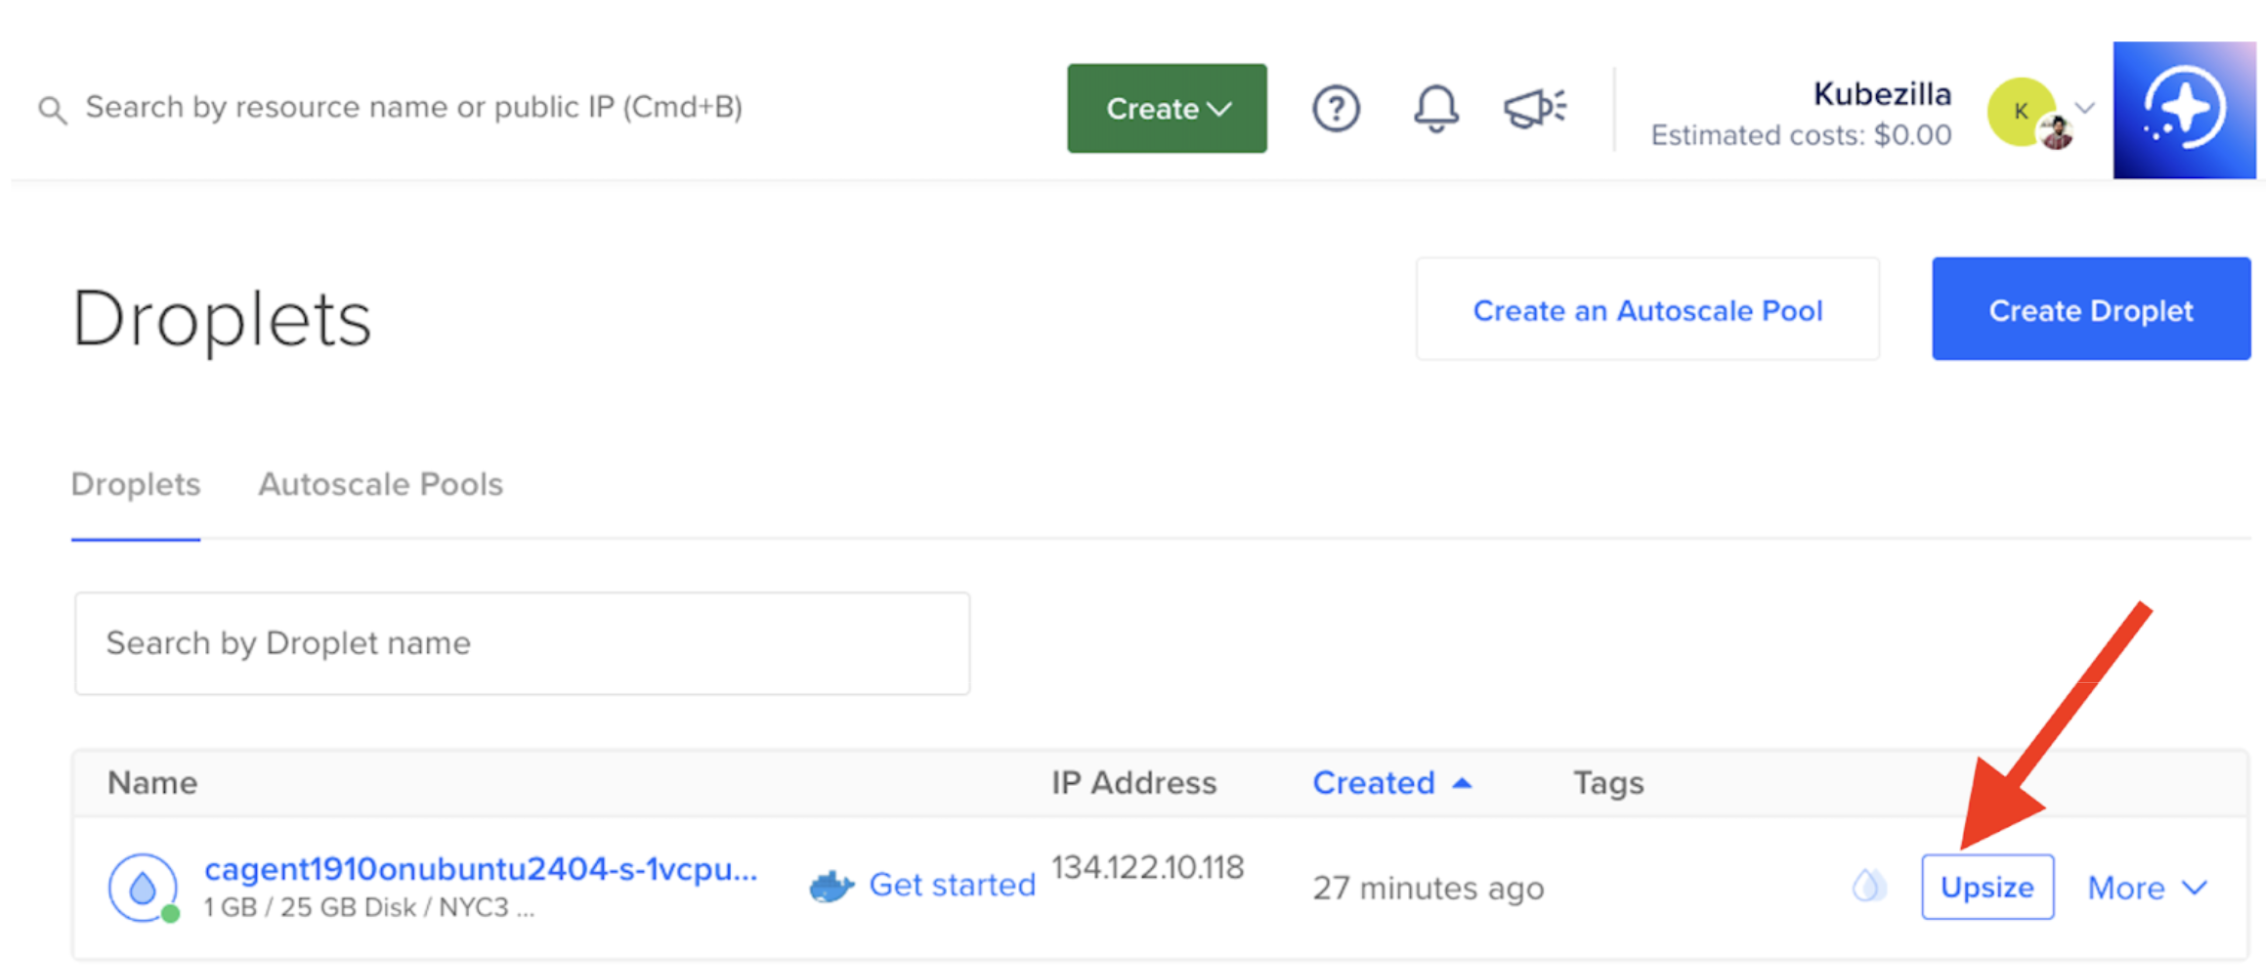Click the small droplet icon beside Upsize
This screenshot has height=968, width=2266.
pos(1869,885)
